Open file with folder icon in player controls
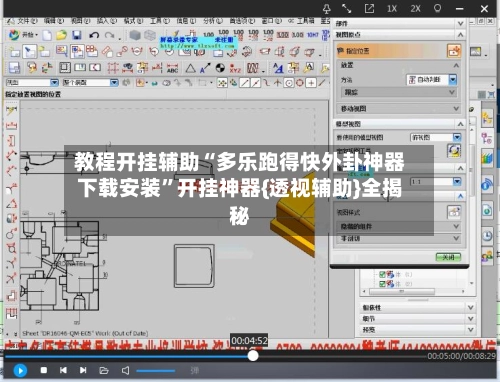 (x=104, y=370)
